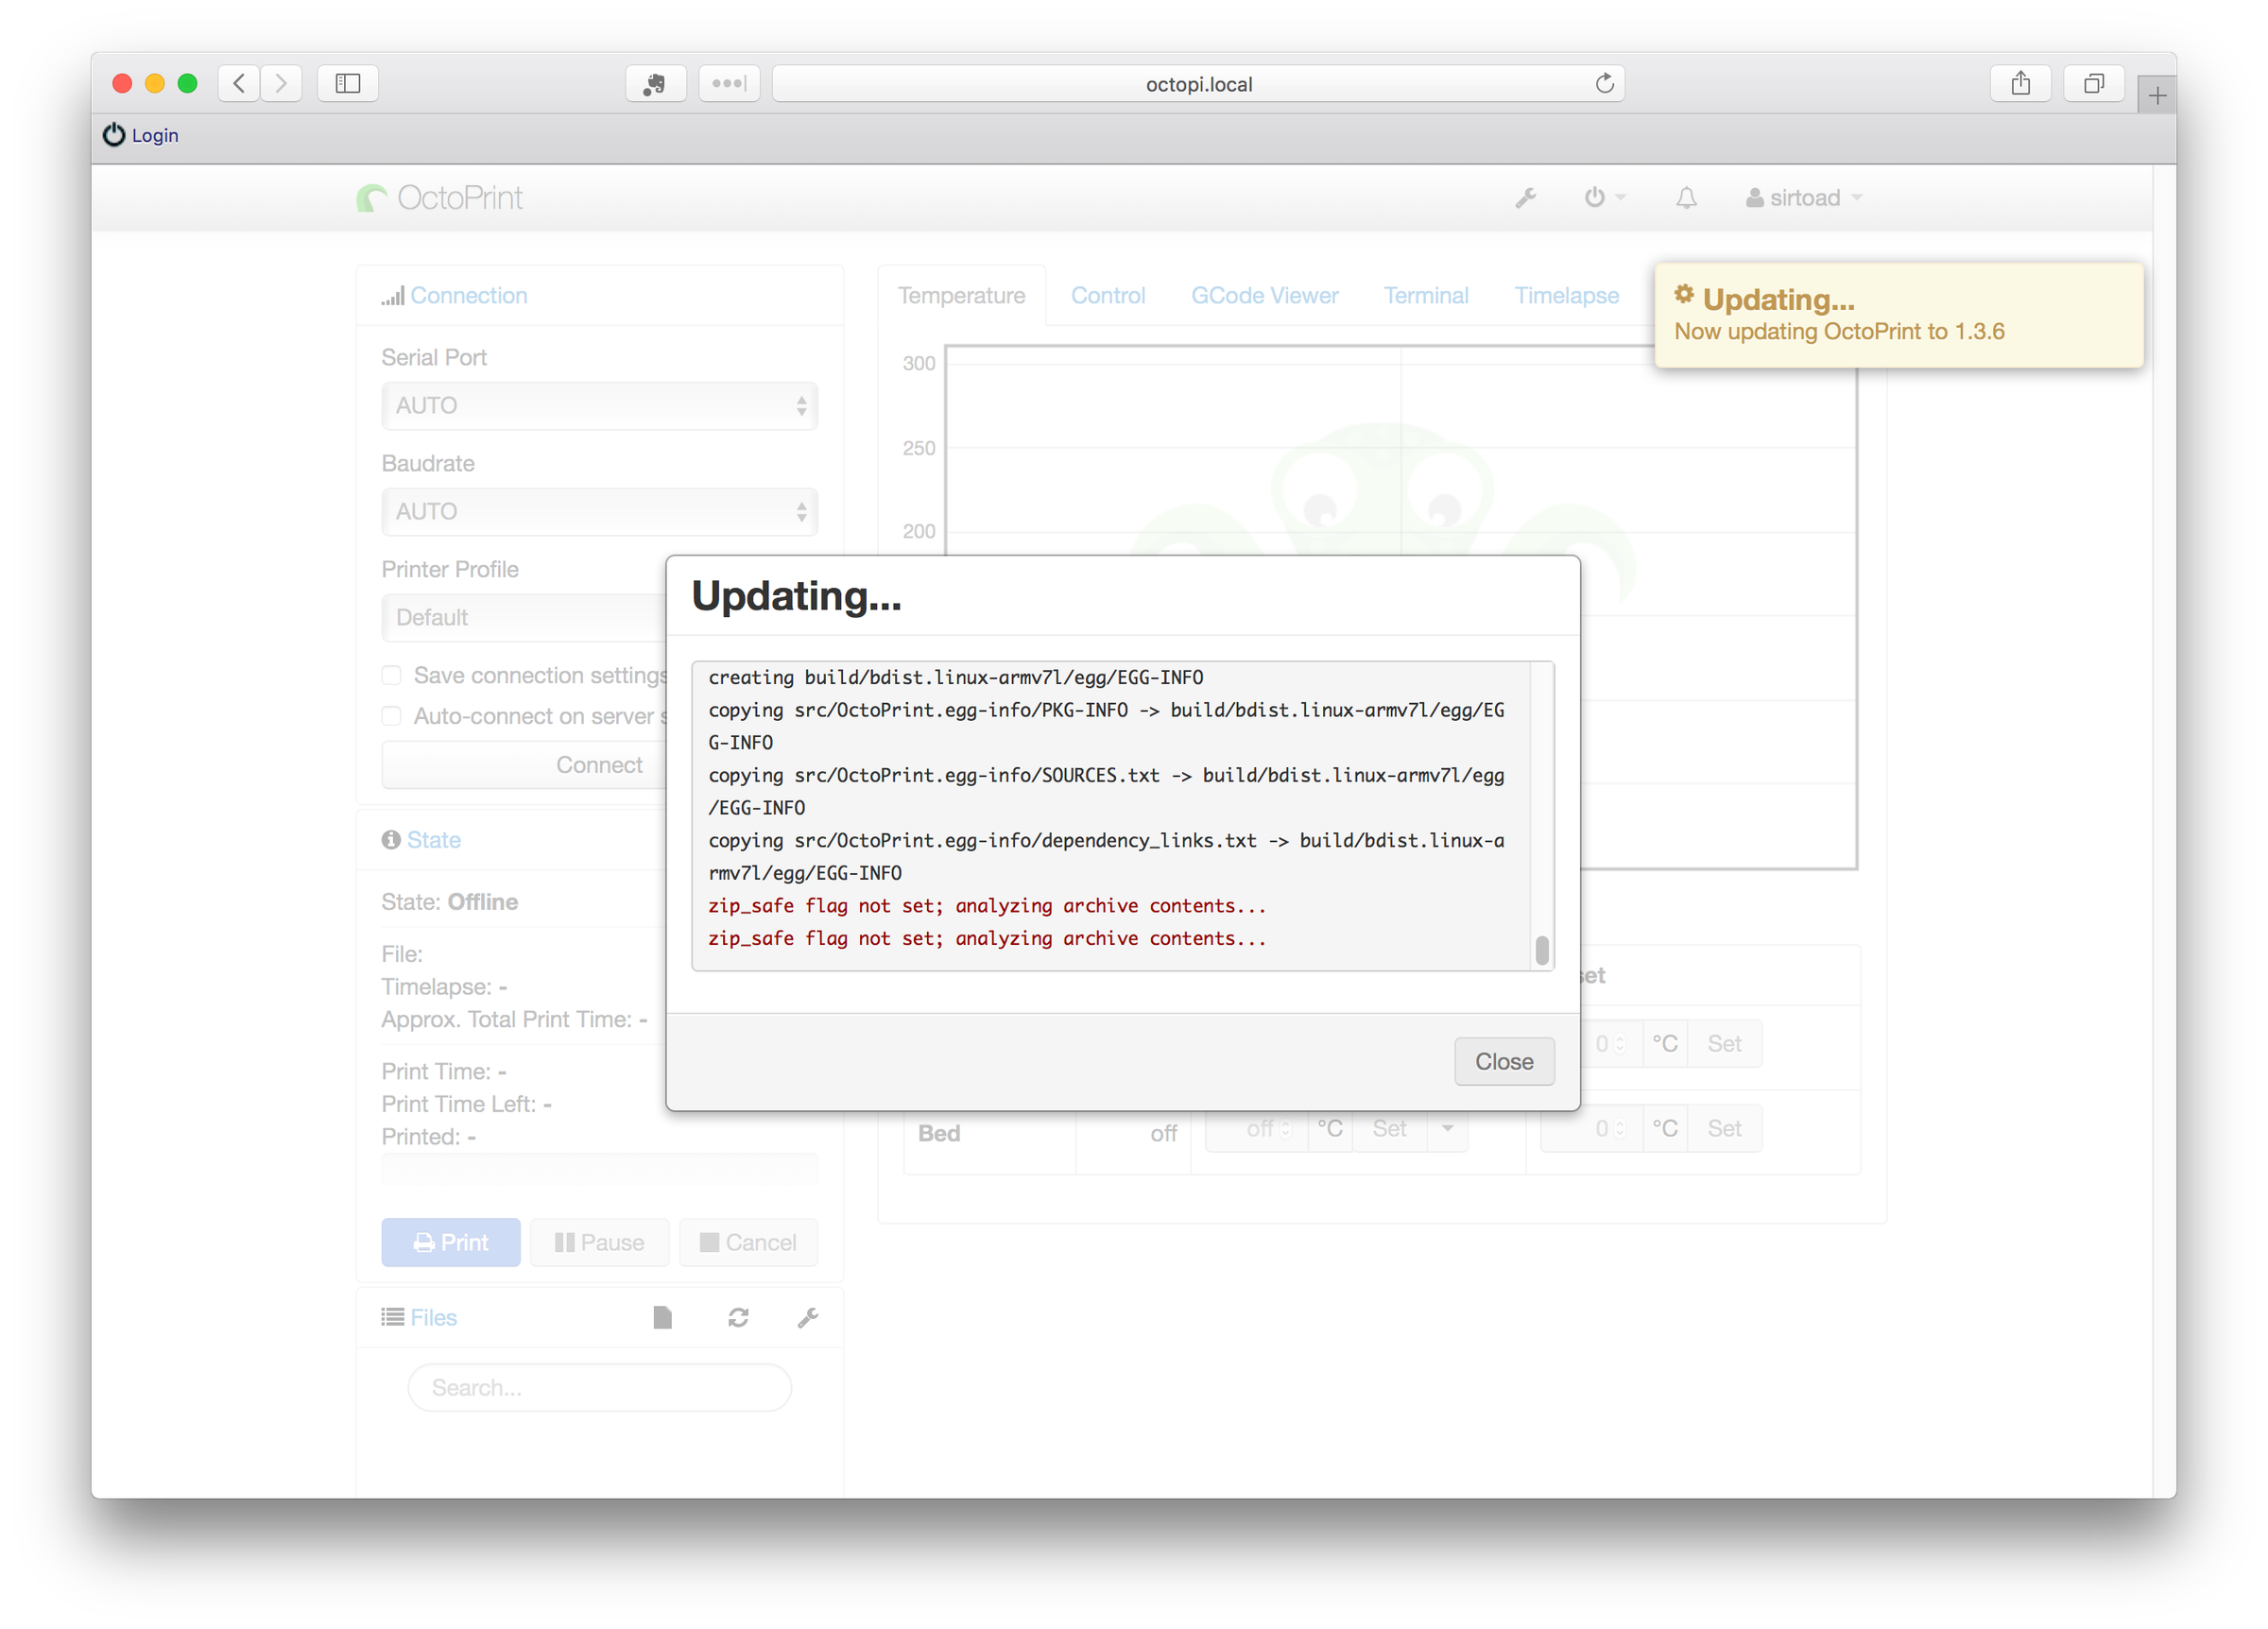Expand the sirtoad user menu
The width and height of the screenshot is (2268, 1629).
[x=1804, y=198]
